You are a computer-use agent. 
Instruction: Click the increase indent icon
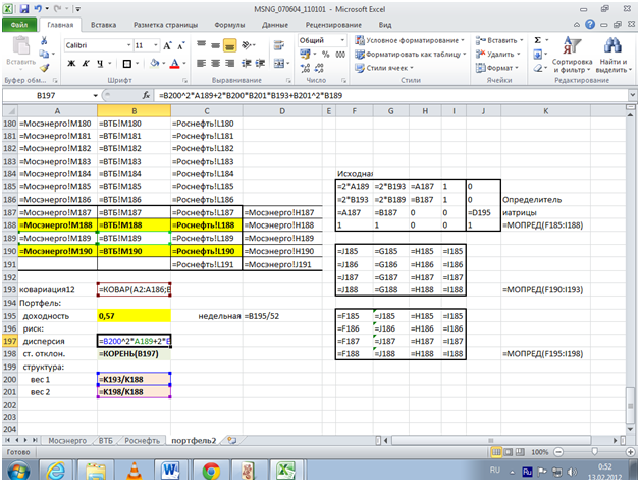coord(260,63)
